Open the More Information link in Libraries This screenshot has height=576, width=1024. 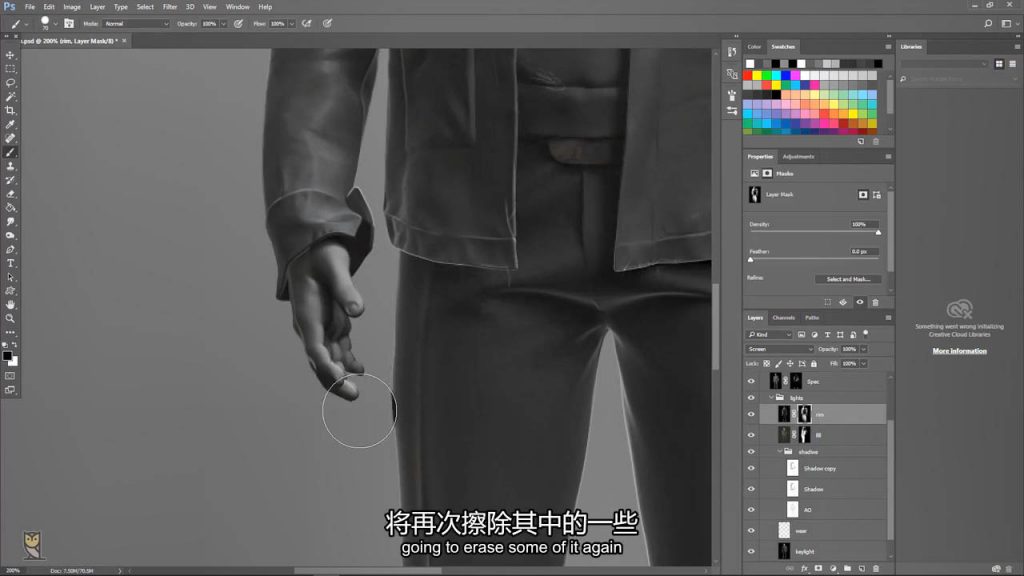click(x=959, y=351)
